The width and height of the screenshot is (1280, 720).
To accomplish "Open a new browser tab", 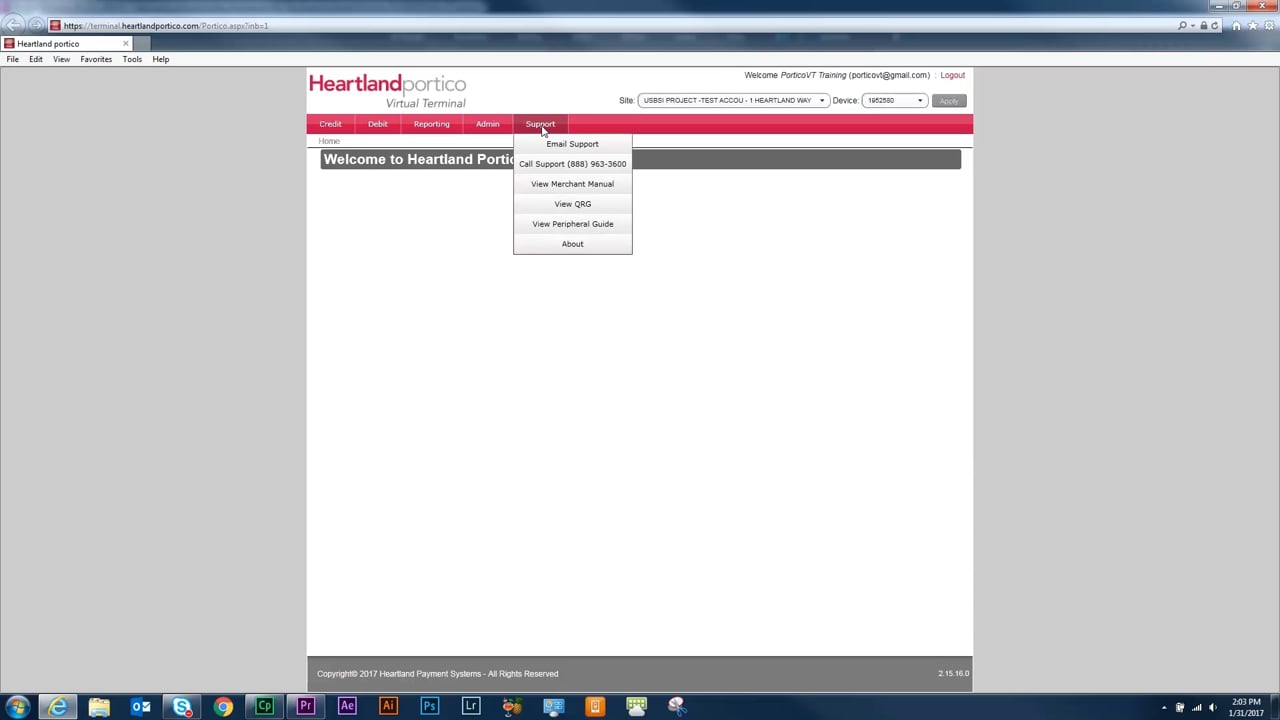I will [x=142, y=43].
